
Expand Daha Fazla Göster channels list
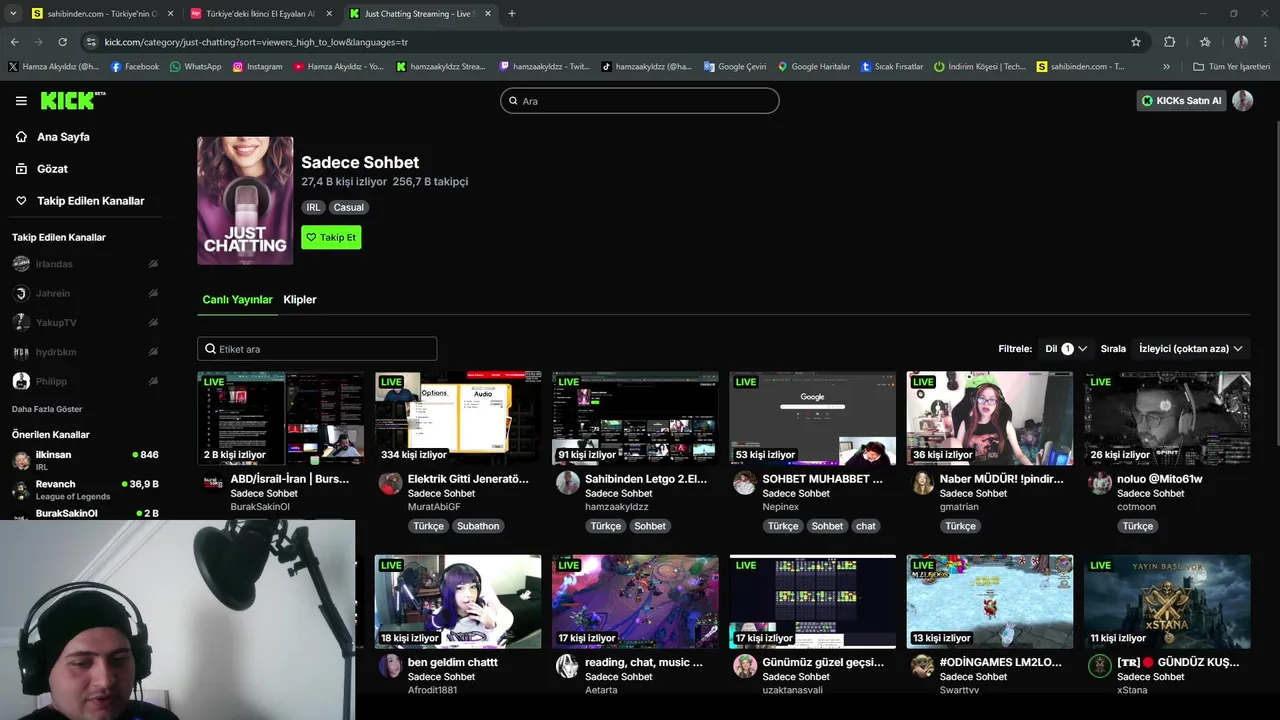click(47, 409)
